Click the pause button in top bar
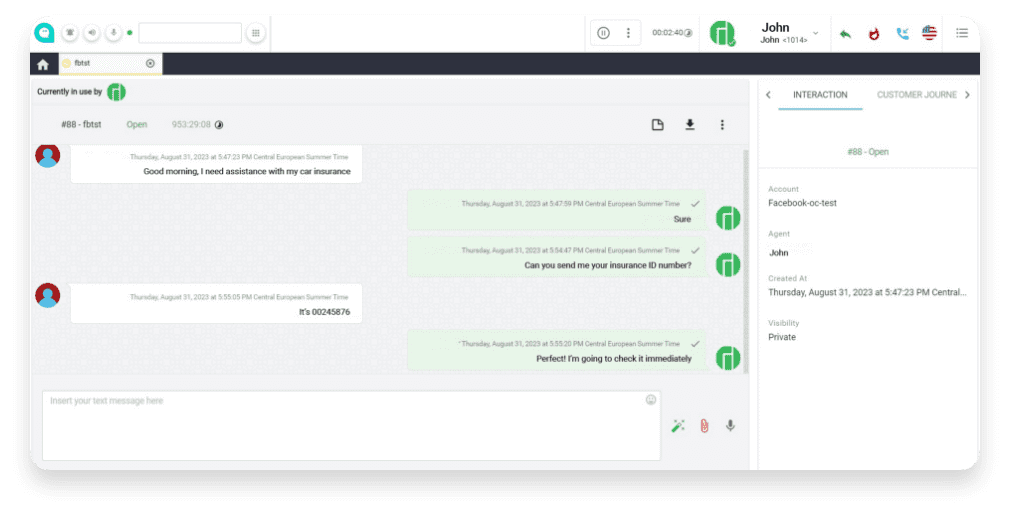The image size is (1010, 514). tap(604, 33)
